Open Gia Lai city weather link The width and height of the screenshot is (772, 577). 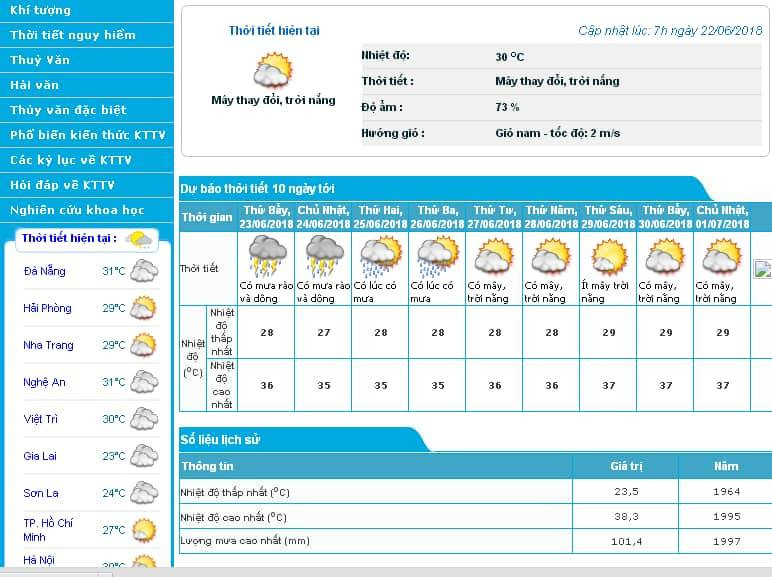38,456
